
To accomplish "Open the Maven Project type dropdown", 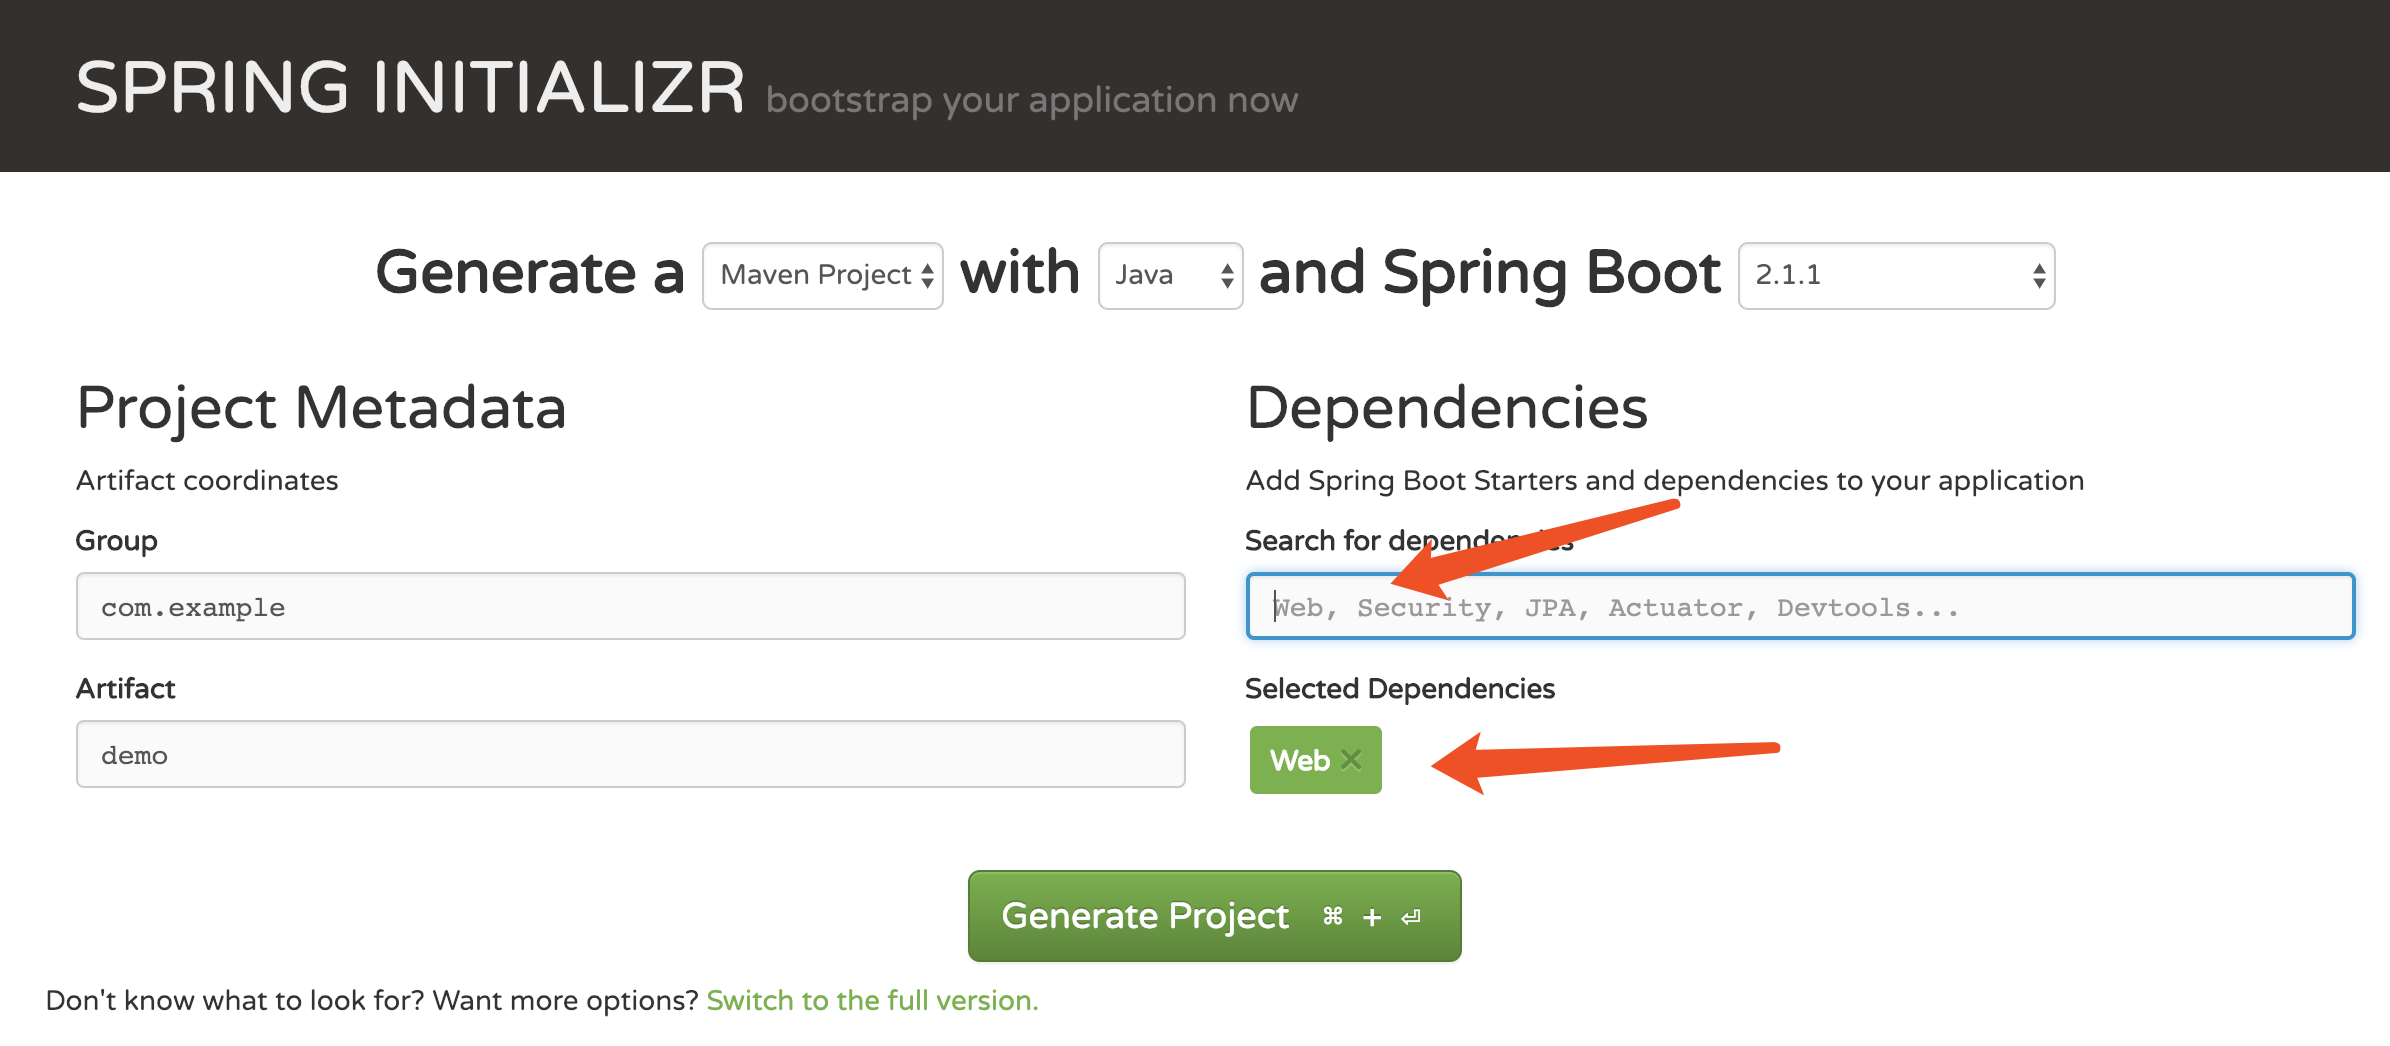I will coord(823,276).
